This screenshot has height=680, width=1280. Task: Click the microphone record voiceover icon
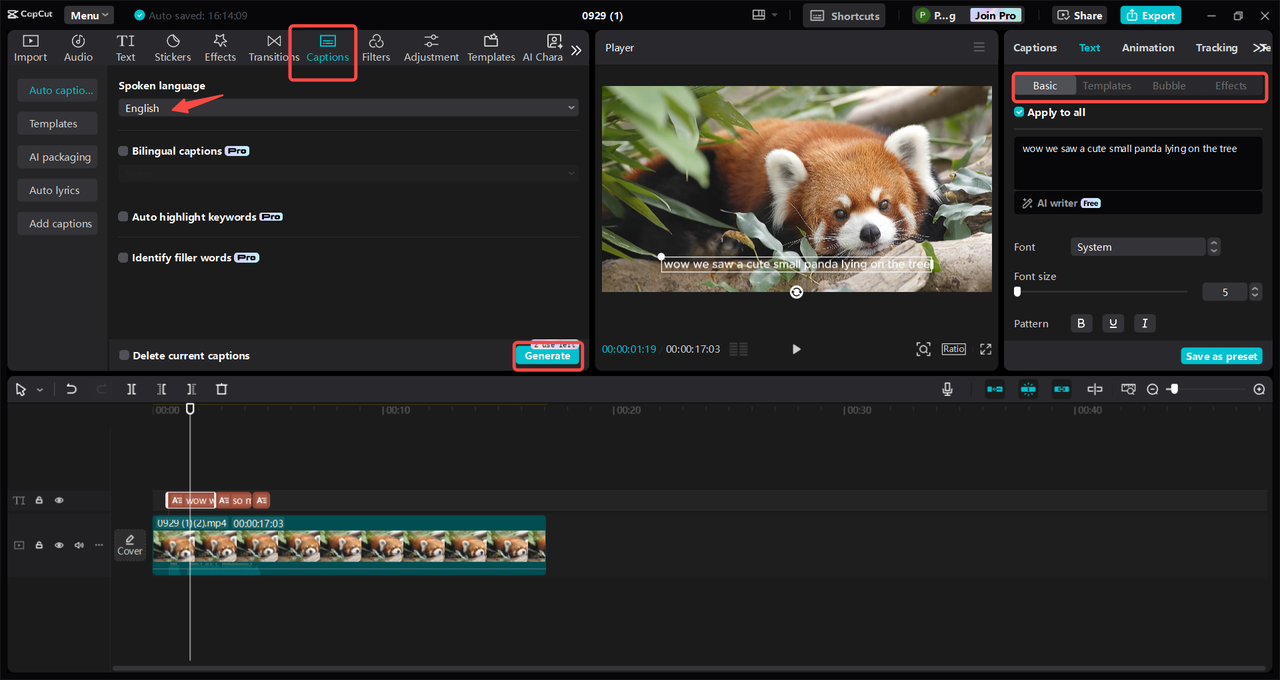(x=947, y=389)
